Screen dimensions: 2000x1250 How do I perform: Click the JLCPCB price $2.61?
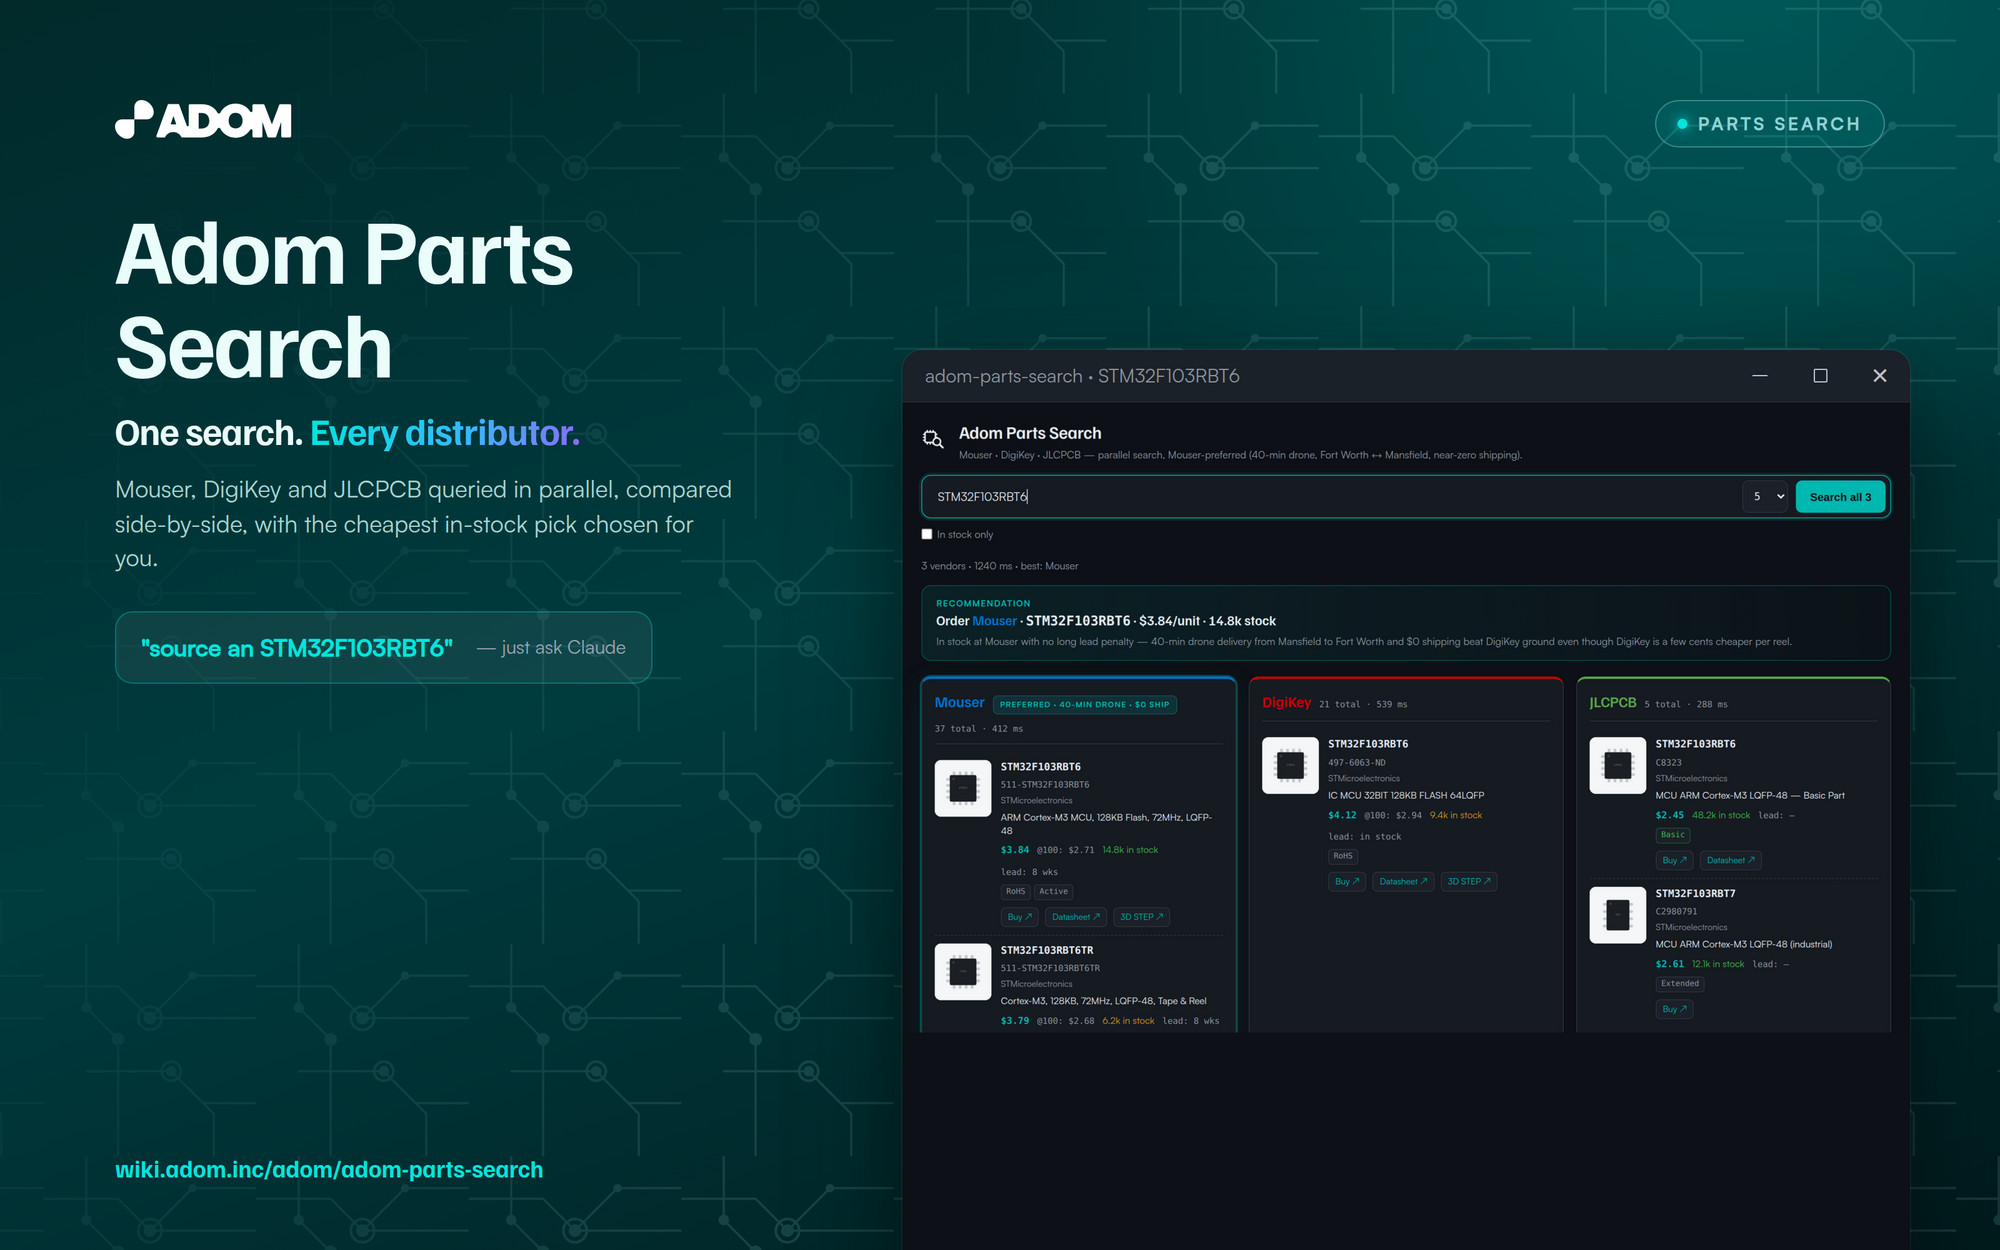click(x=1669, y=965)
